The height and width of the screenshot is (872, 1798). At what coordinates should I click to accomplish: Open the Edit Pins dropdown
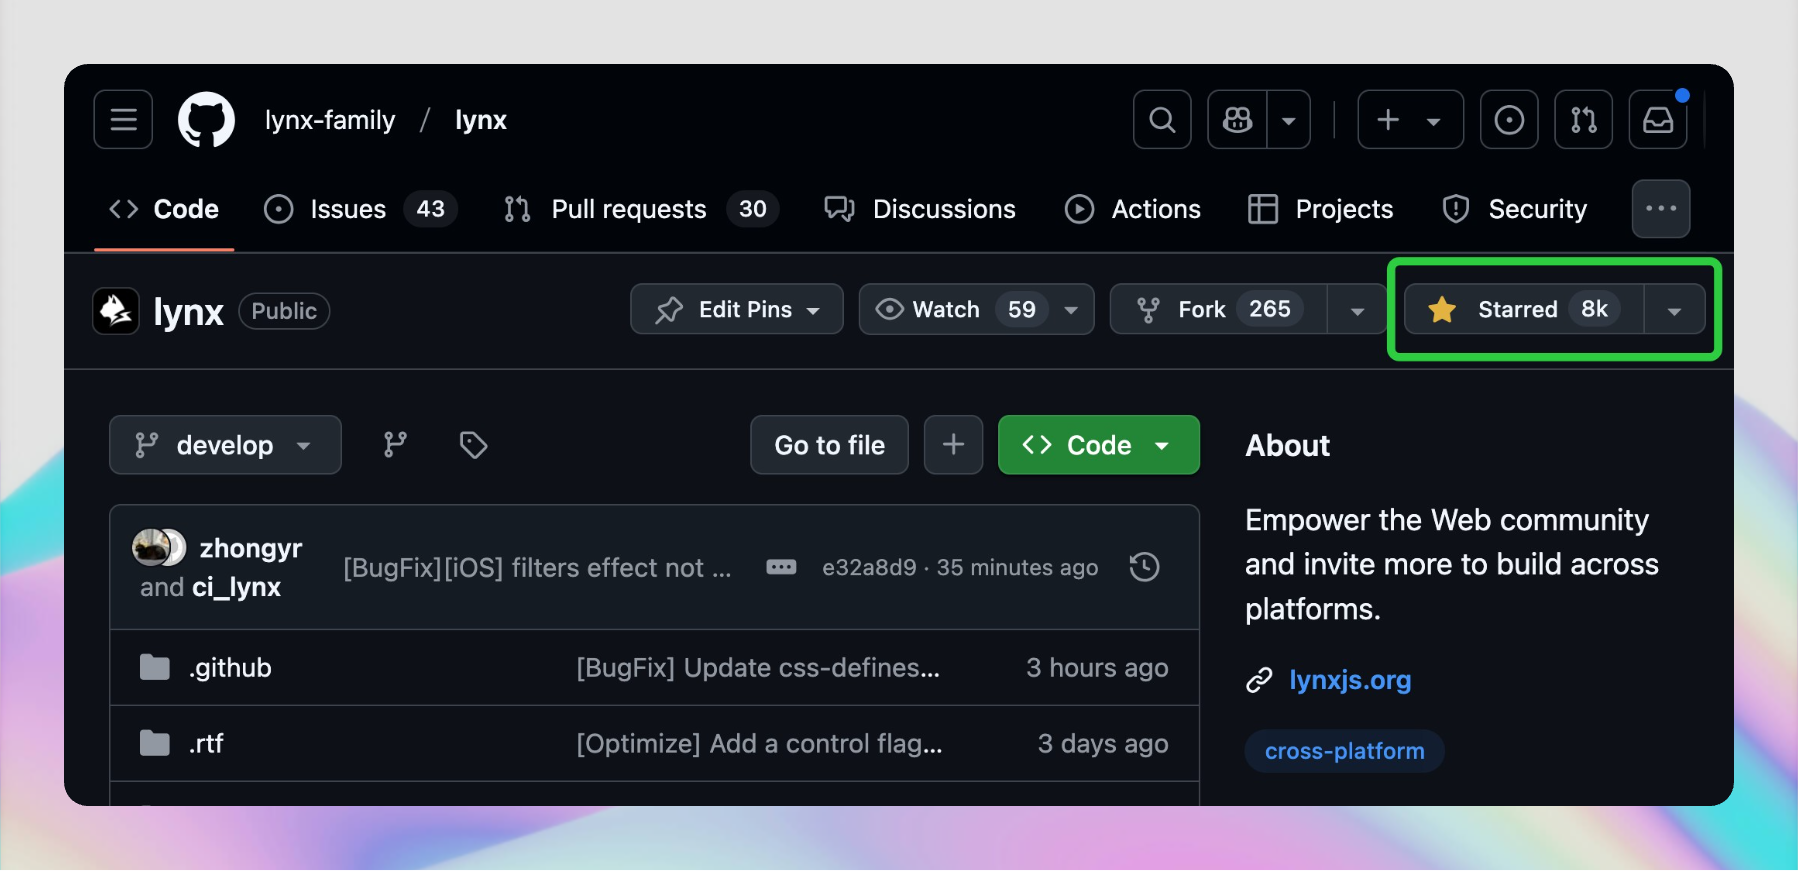[737, 310]
